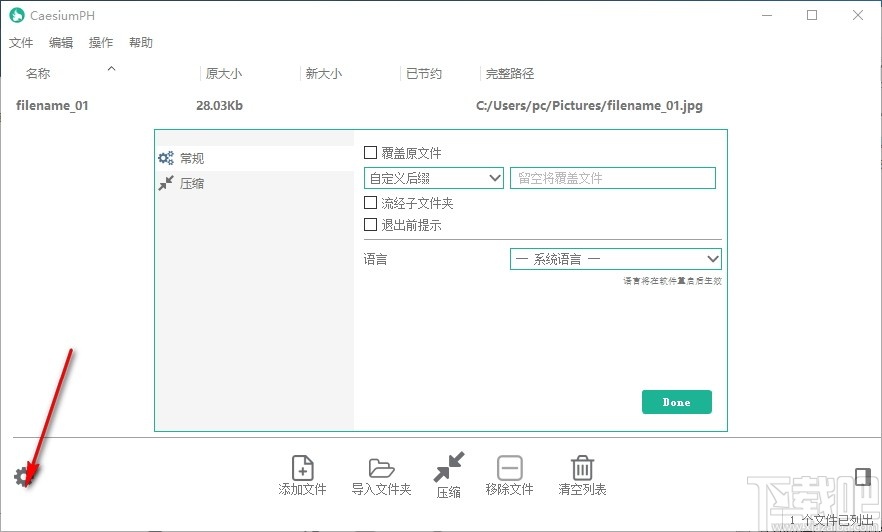Click the C:/Users/pc/Pictures/filename_01.jpg path

(590, 106)
